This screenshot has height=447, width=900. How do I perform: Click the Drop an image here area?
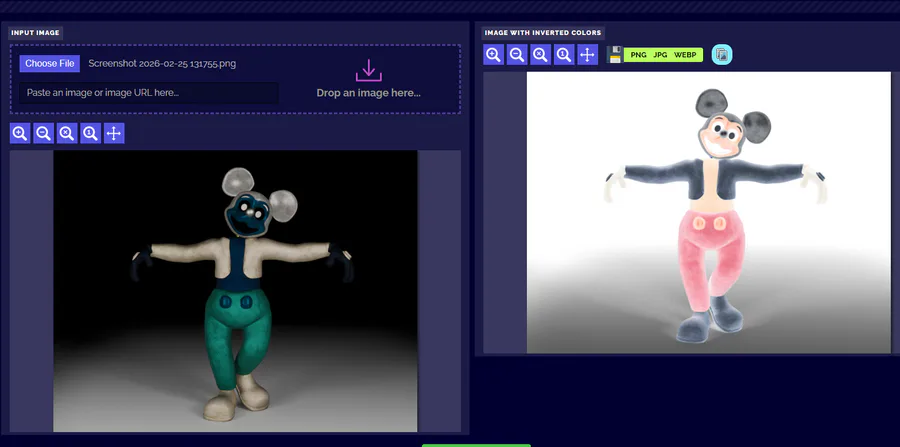tap(368, 79)
